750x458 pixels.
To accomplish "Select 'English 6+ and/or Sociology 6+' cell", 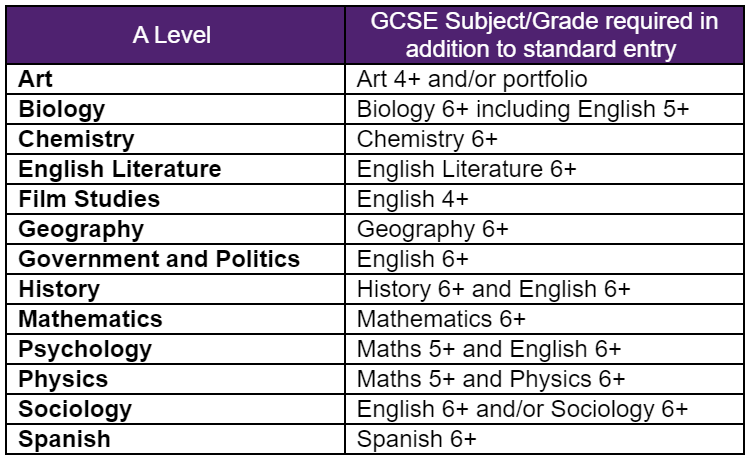I will (522, 409).
